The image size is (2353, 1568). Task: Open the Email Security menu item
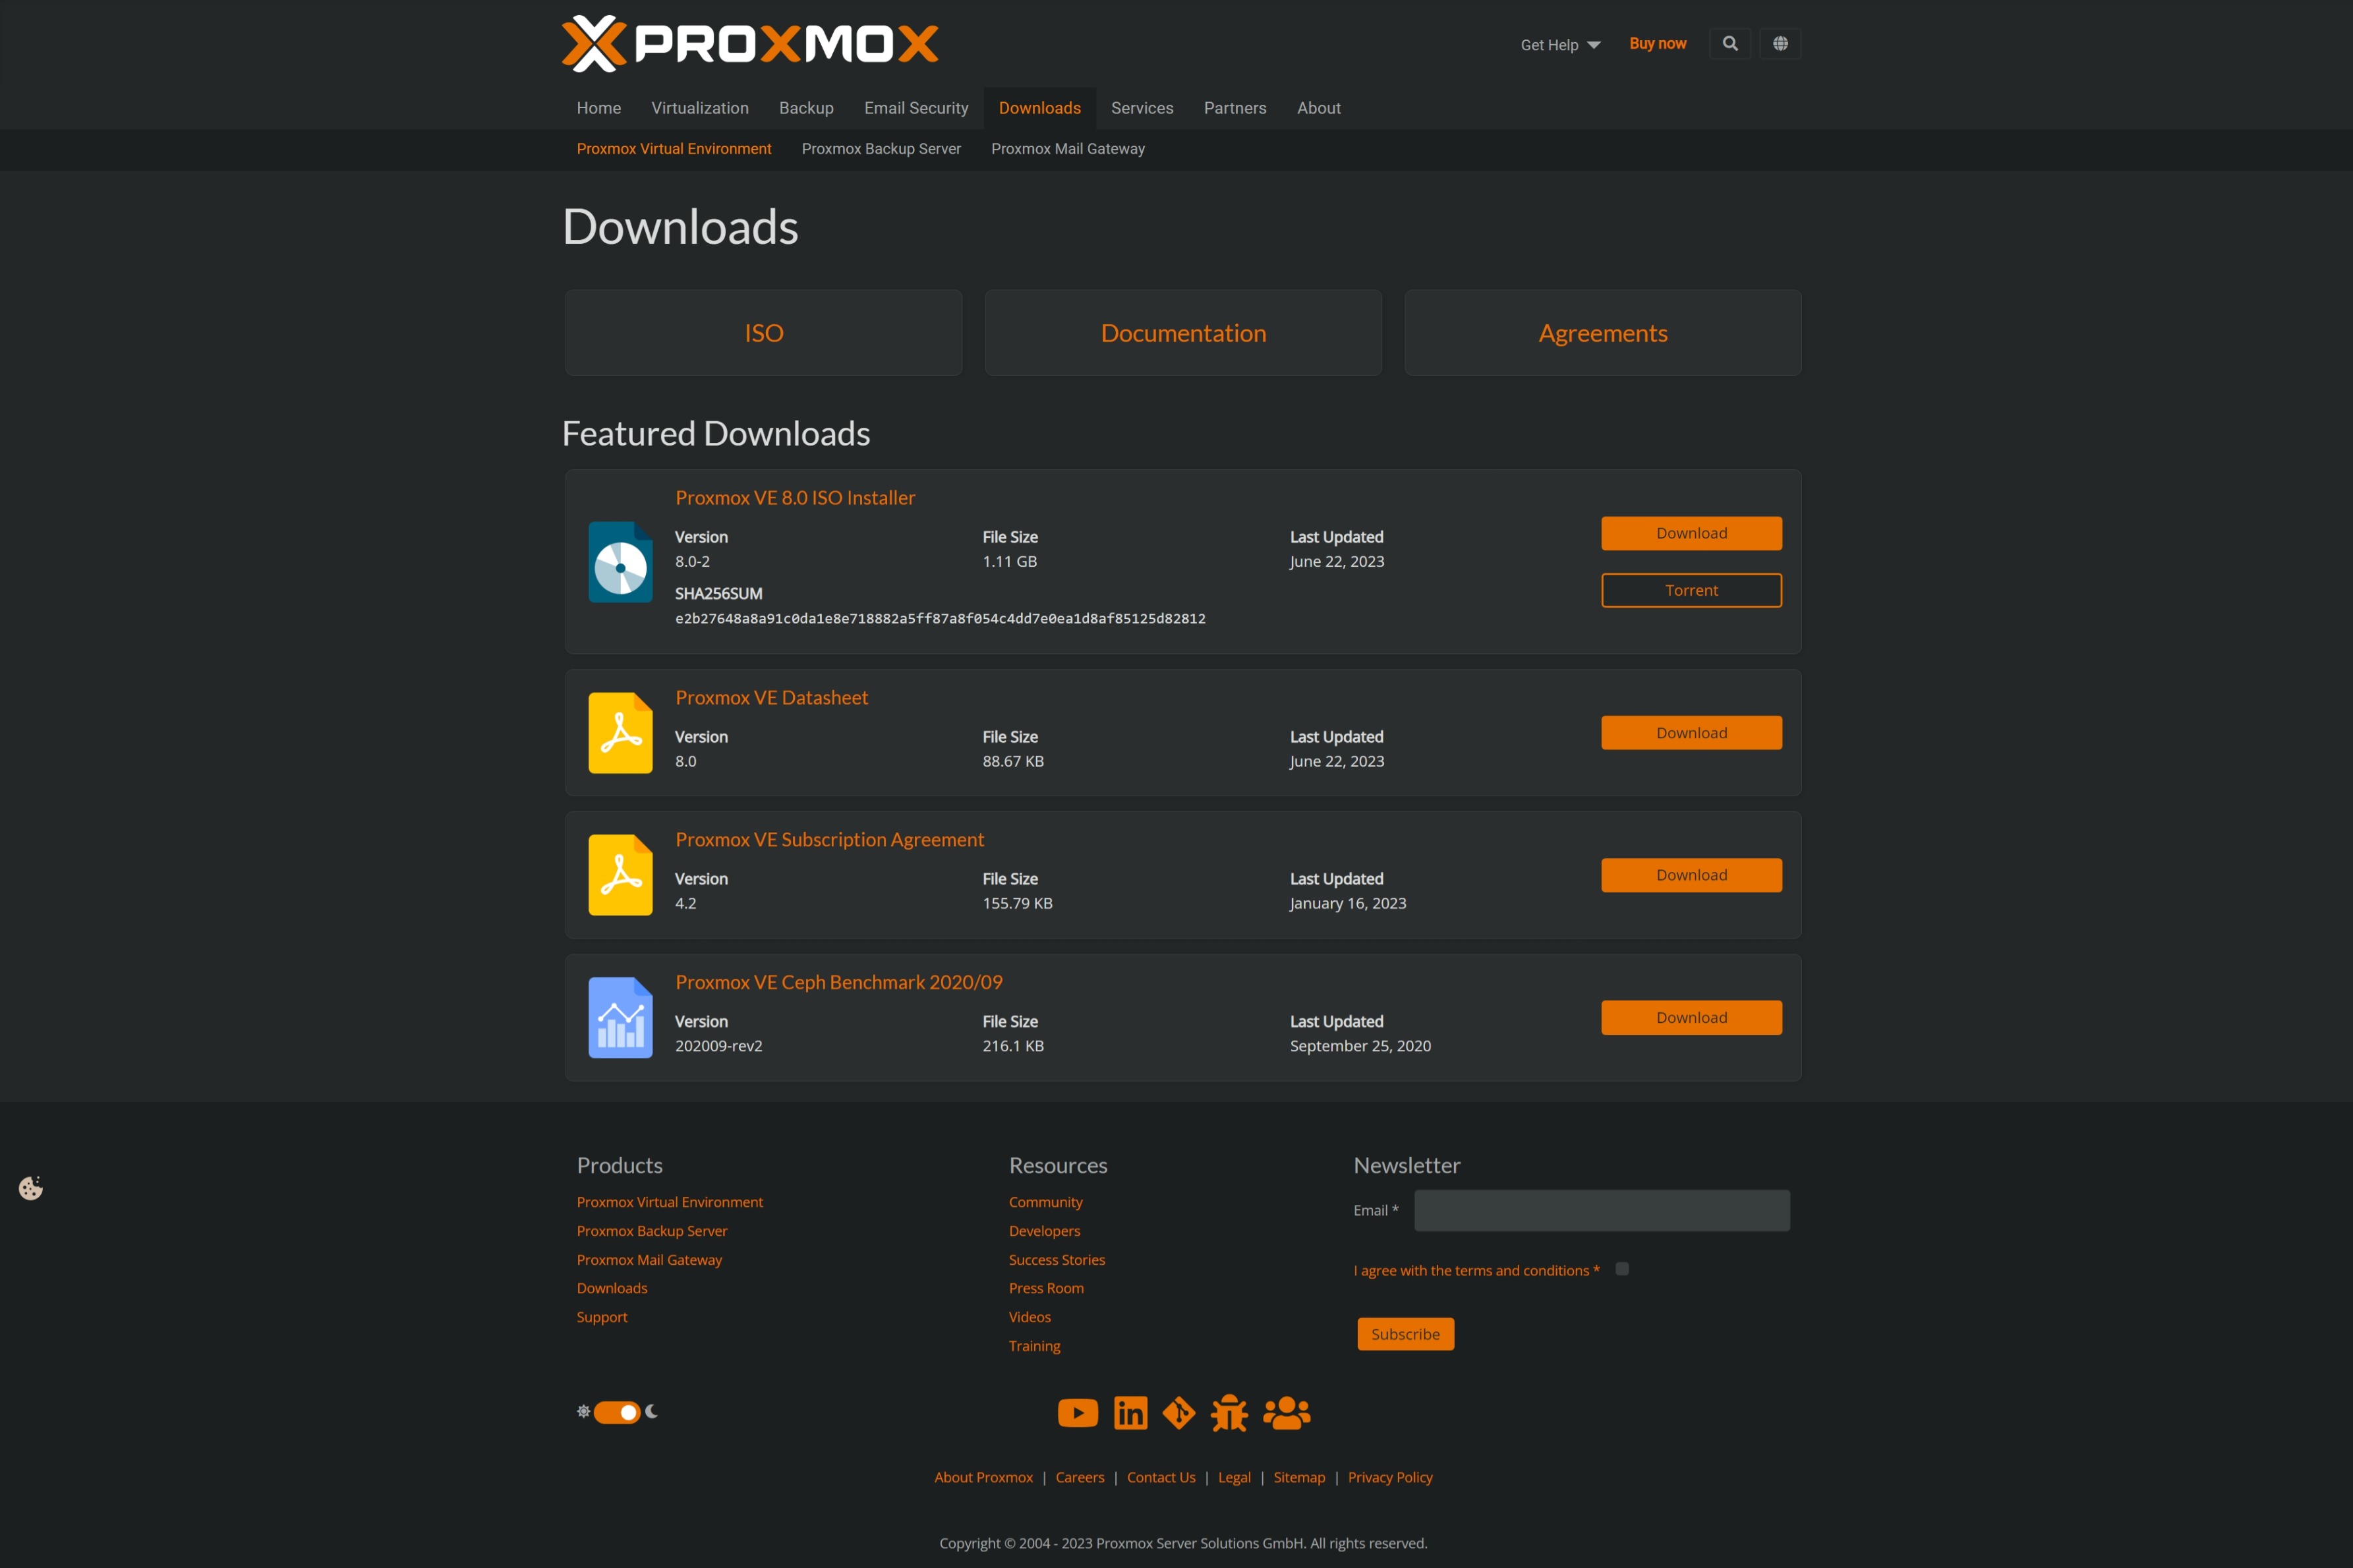click(916, 108)
